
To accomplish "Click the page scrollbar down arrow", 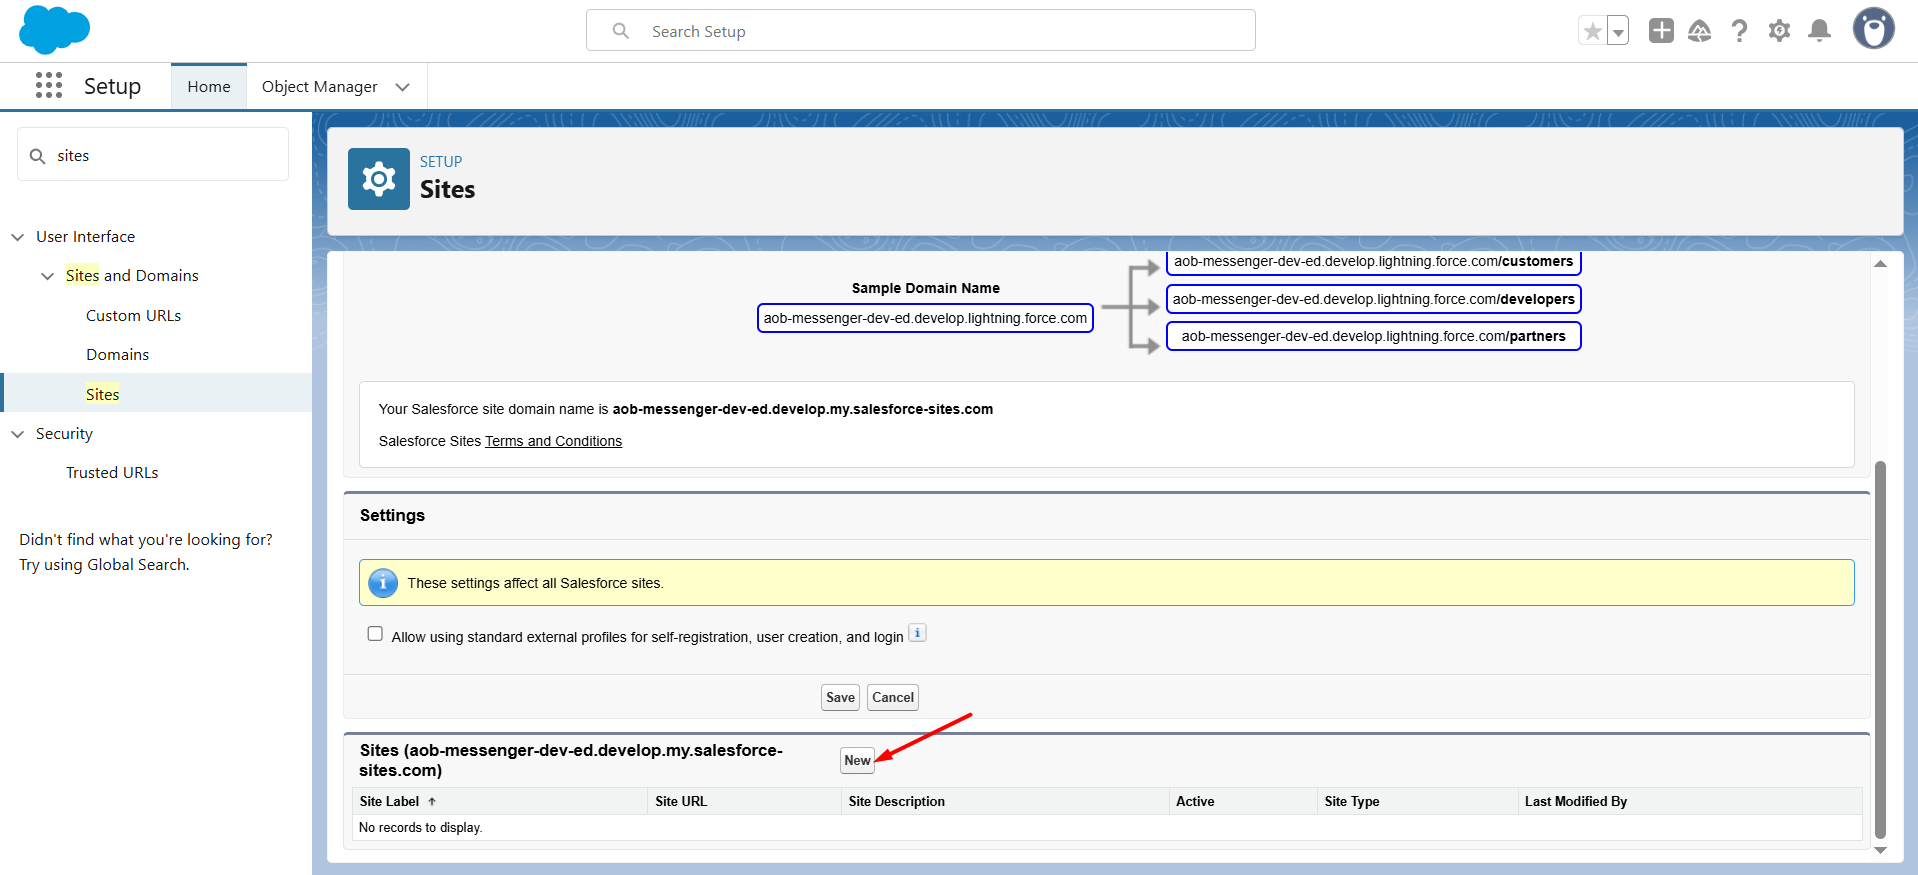I will coord(1880,850).
